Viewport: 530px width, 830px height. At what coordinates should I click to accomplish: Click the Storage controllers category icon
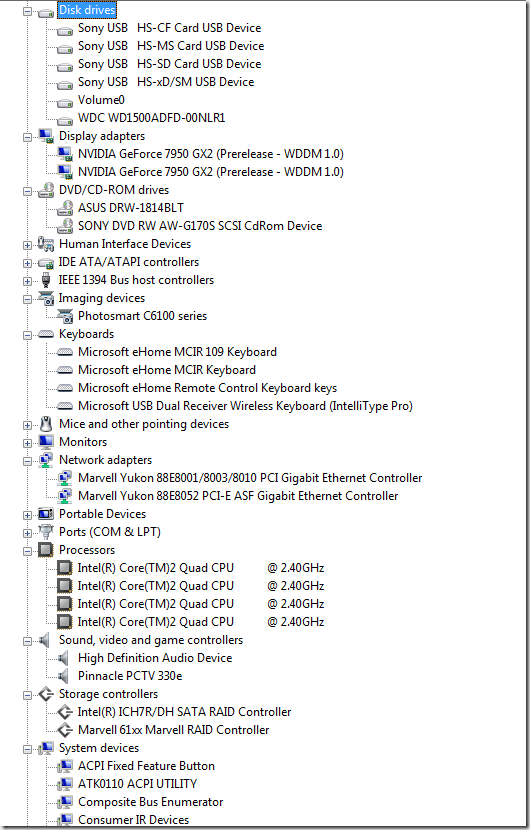coord(46,693)
